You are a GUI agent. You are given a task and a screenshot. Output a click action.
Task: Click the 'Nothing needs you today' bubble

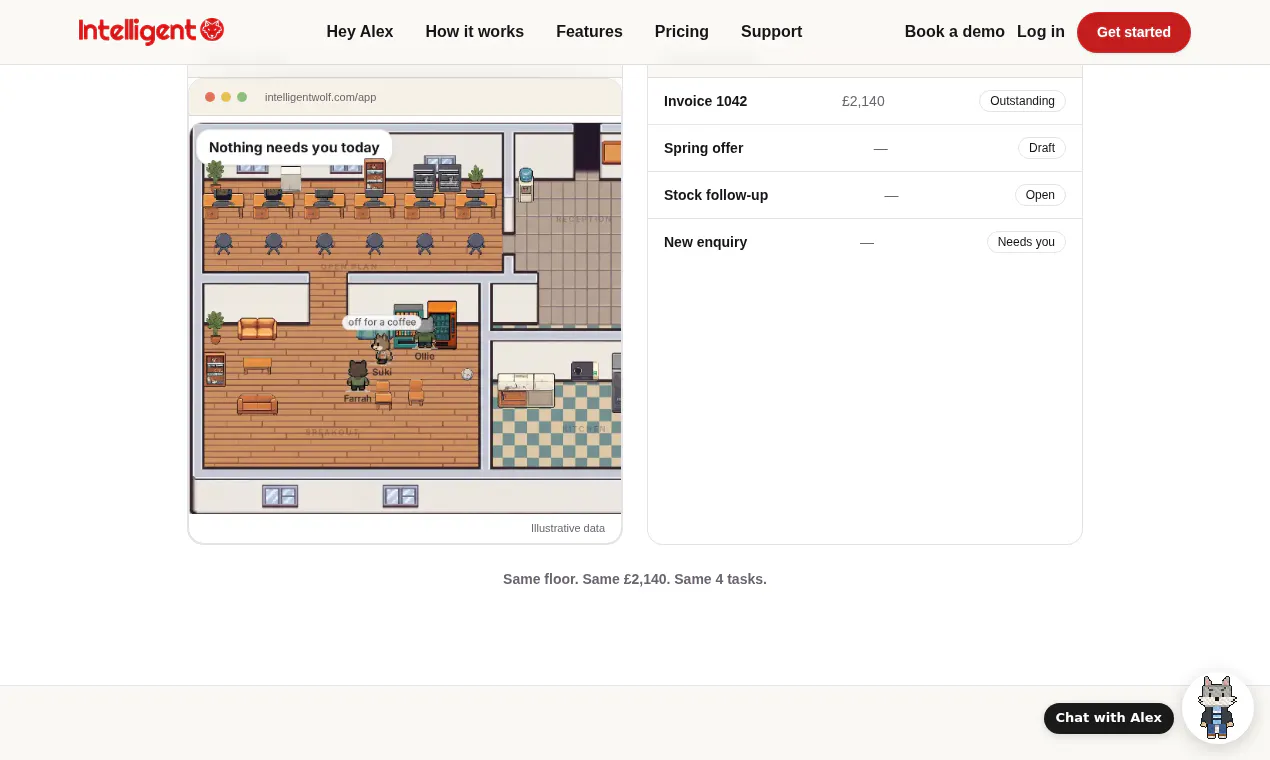[x=294, y=147]
